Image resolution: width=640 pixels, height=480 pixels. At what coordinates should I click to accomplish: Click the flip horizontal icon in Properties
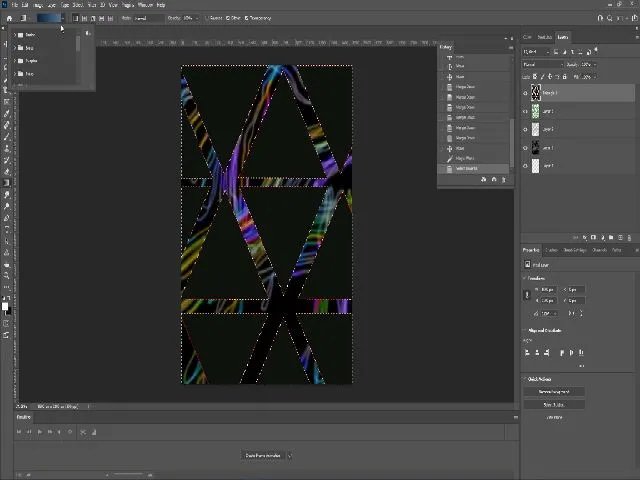[571, 313]
